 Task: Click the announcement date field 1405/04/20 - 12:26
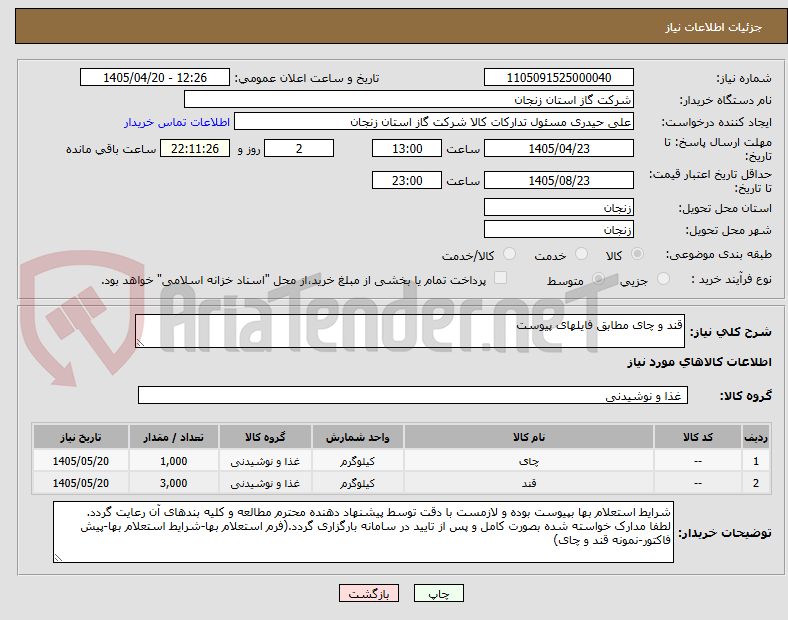[155, 77]
